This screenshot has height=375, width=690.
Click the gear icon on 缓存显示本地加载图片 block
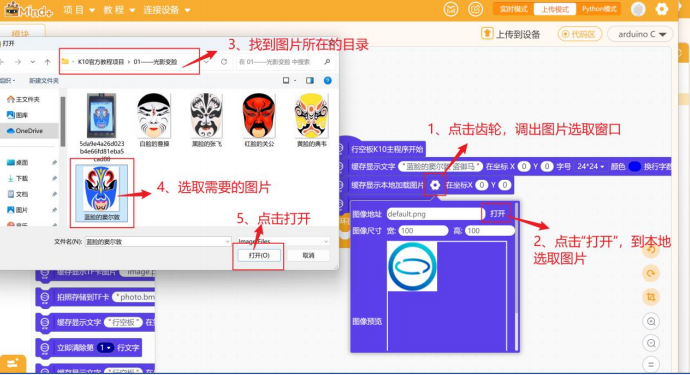coord(435,185)
